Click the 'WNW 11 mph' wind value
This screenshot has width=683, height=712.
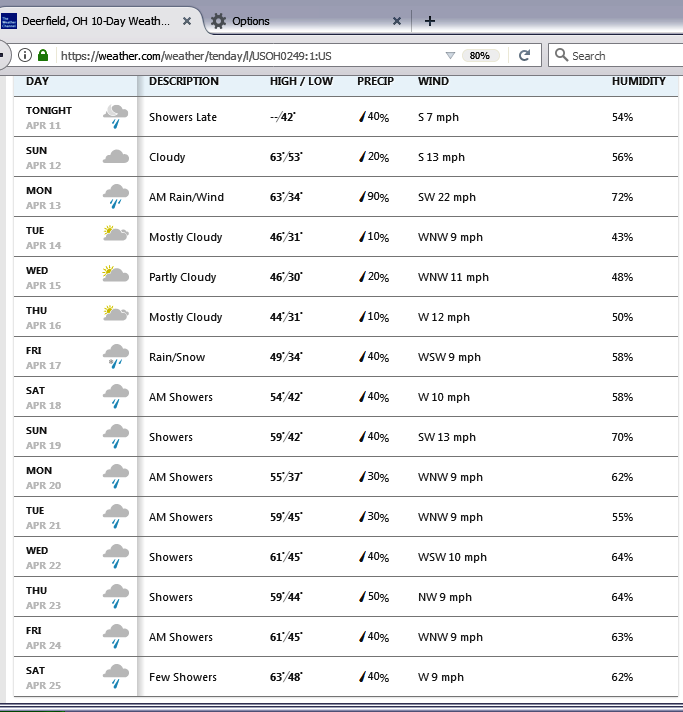[453, 277]
